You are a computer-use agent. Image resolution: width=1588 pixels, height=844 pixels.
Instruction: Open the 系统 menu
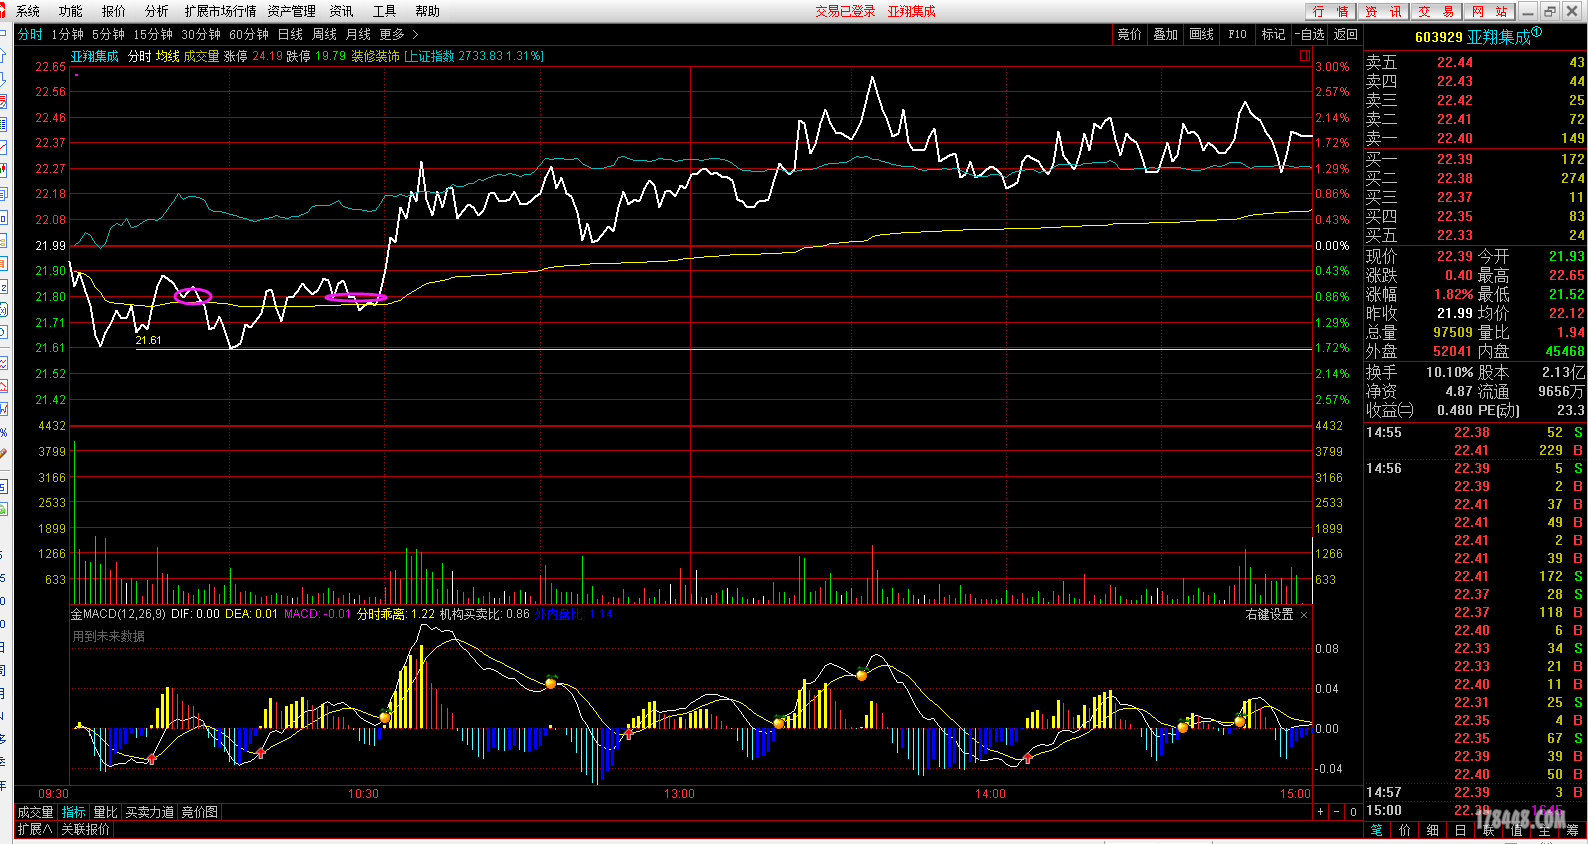29,11
